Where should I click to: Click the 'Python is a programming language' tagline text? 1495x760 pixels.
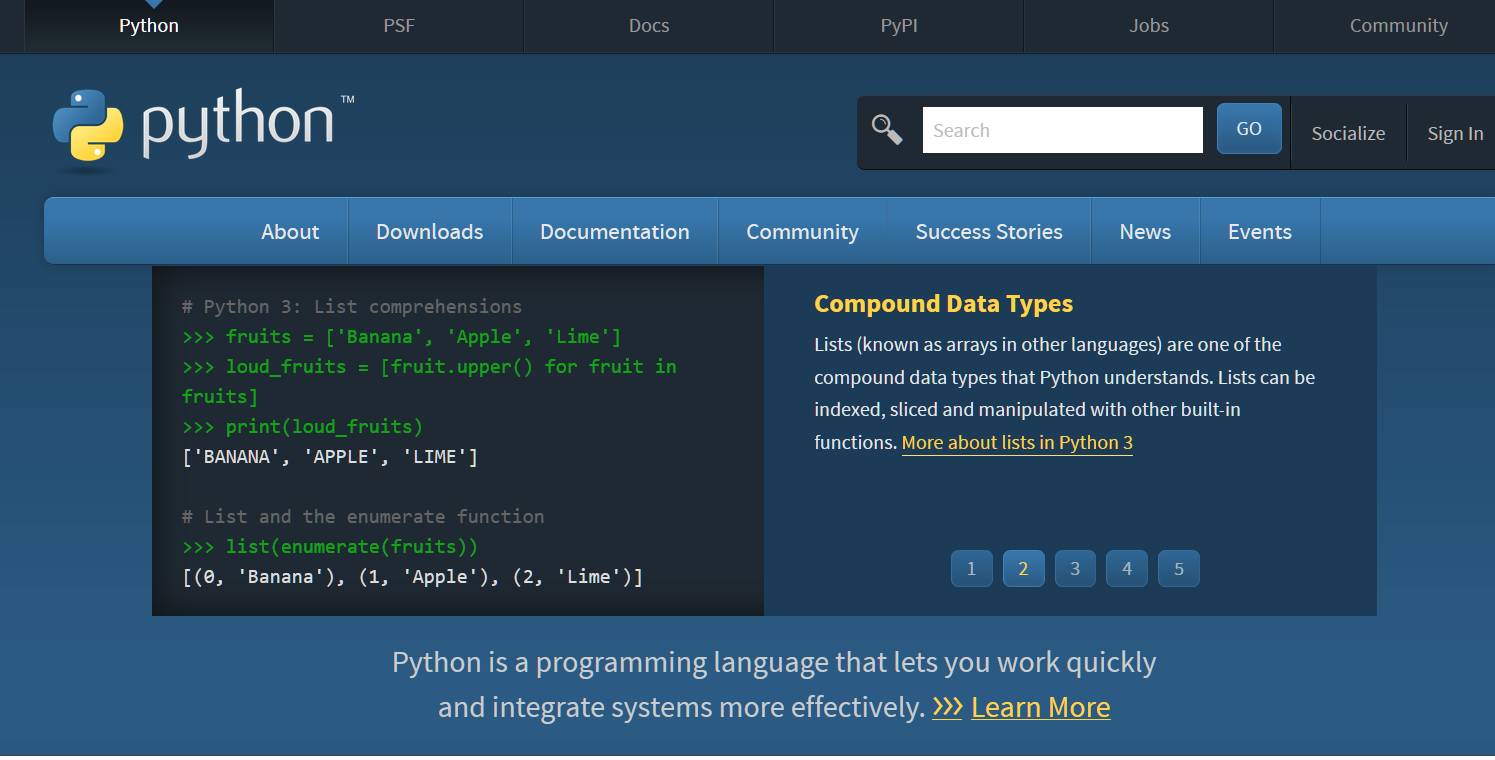tap(774, 684)
